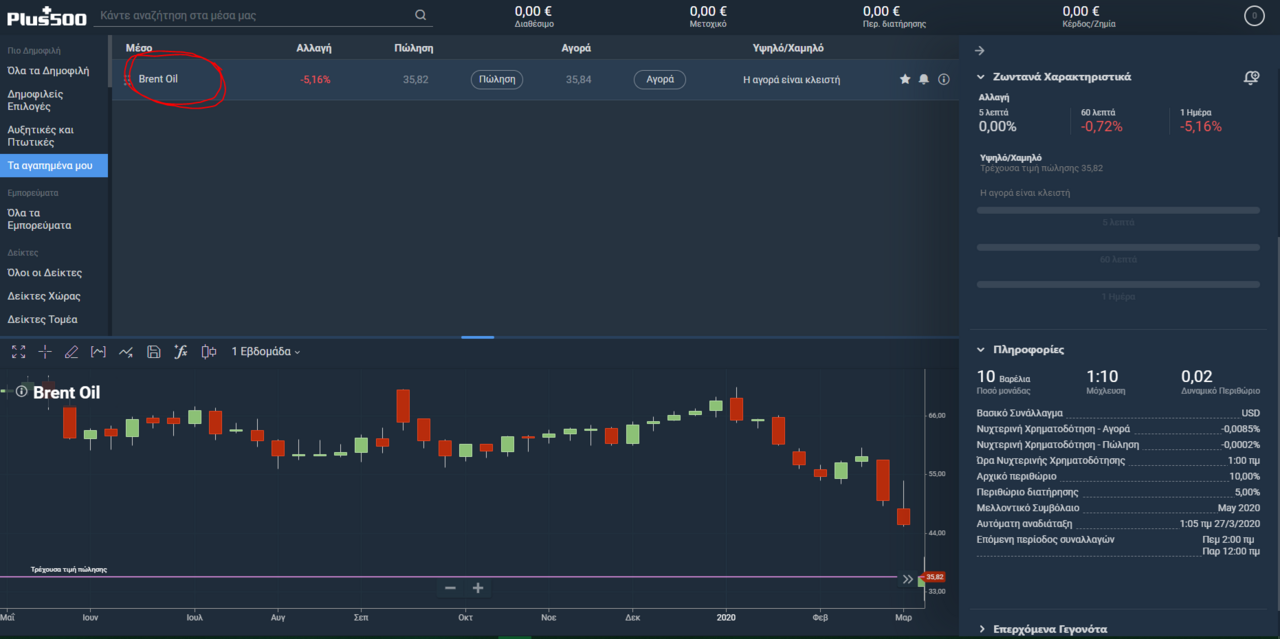Click the Υψηλό/Χαμηλό column header

point(788,48)
